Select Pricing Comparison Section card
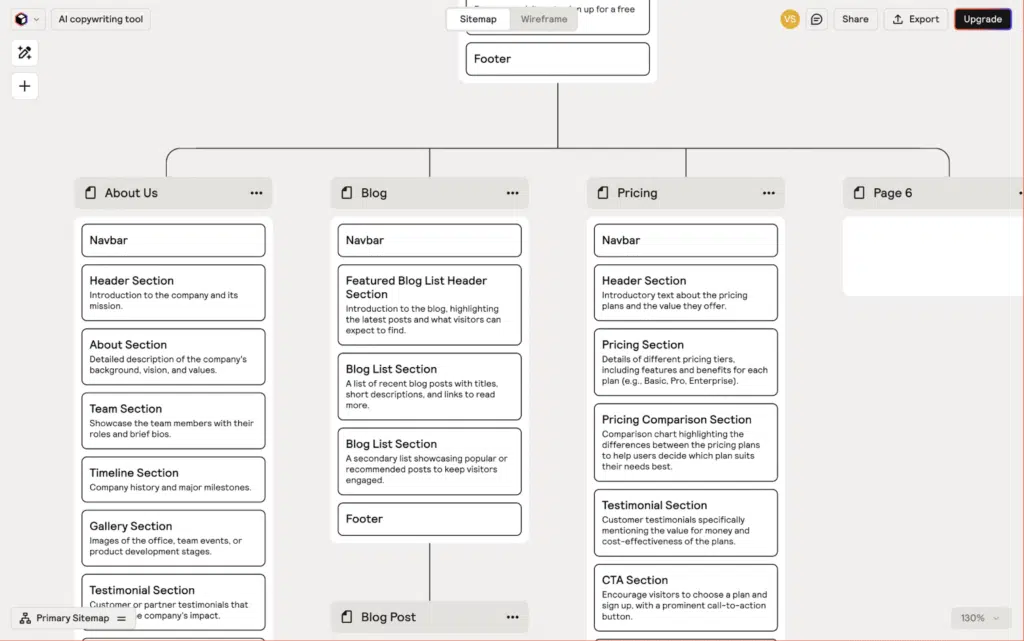 (x=686, y=443)
